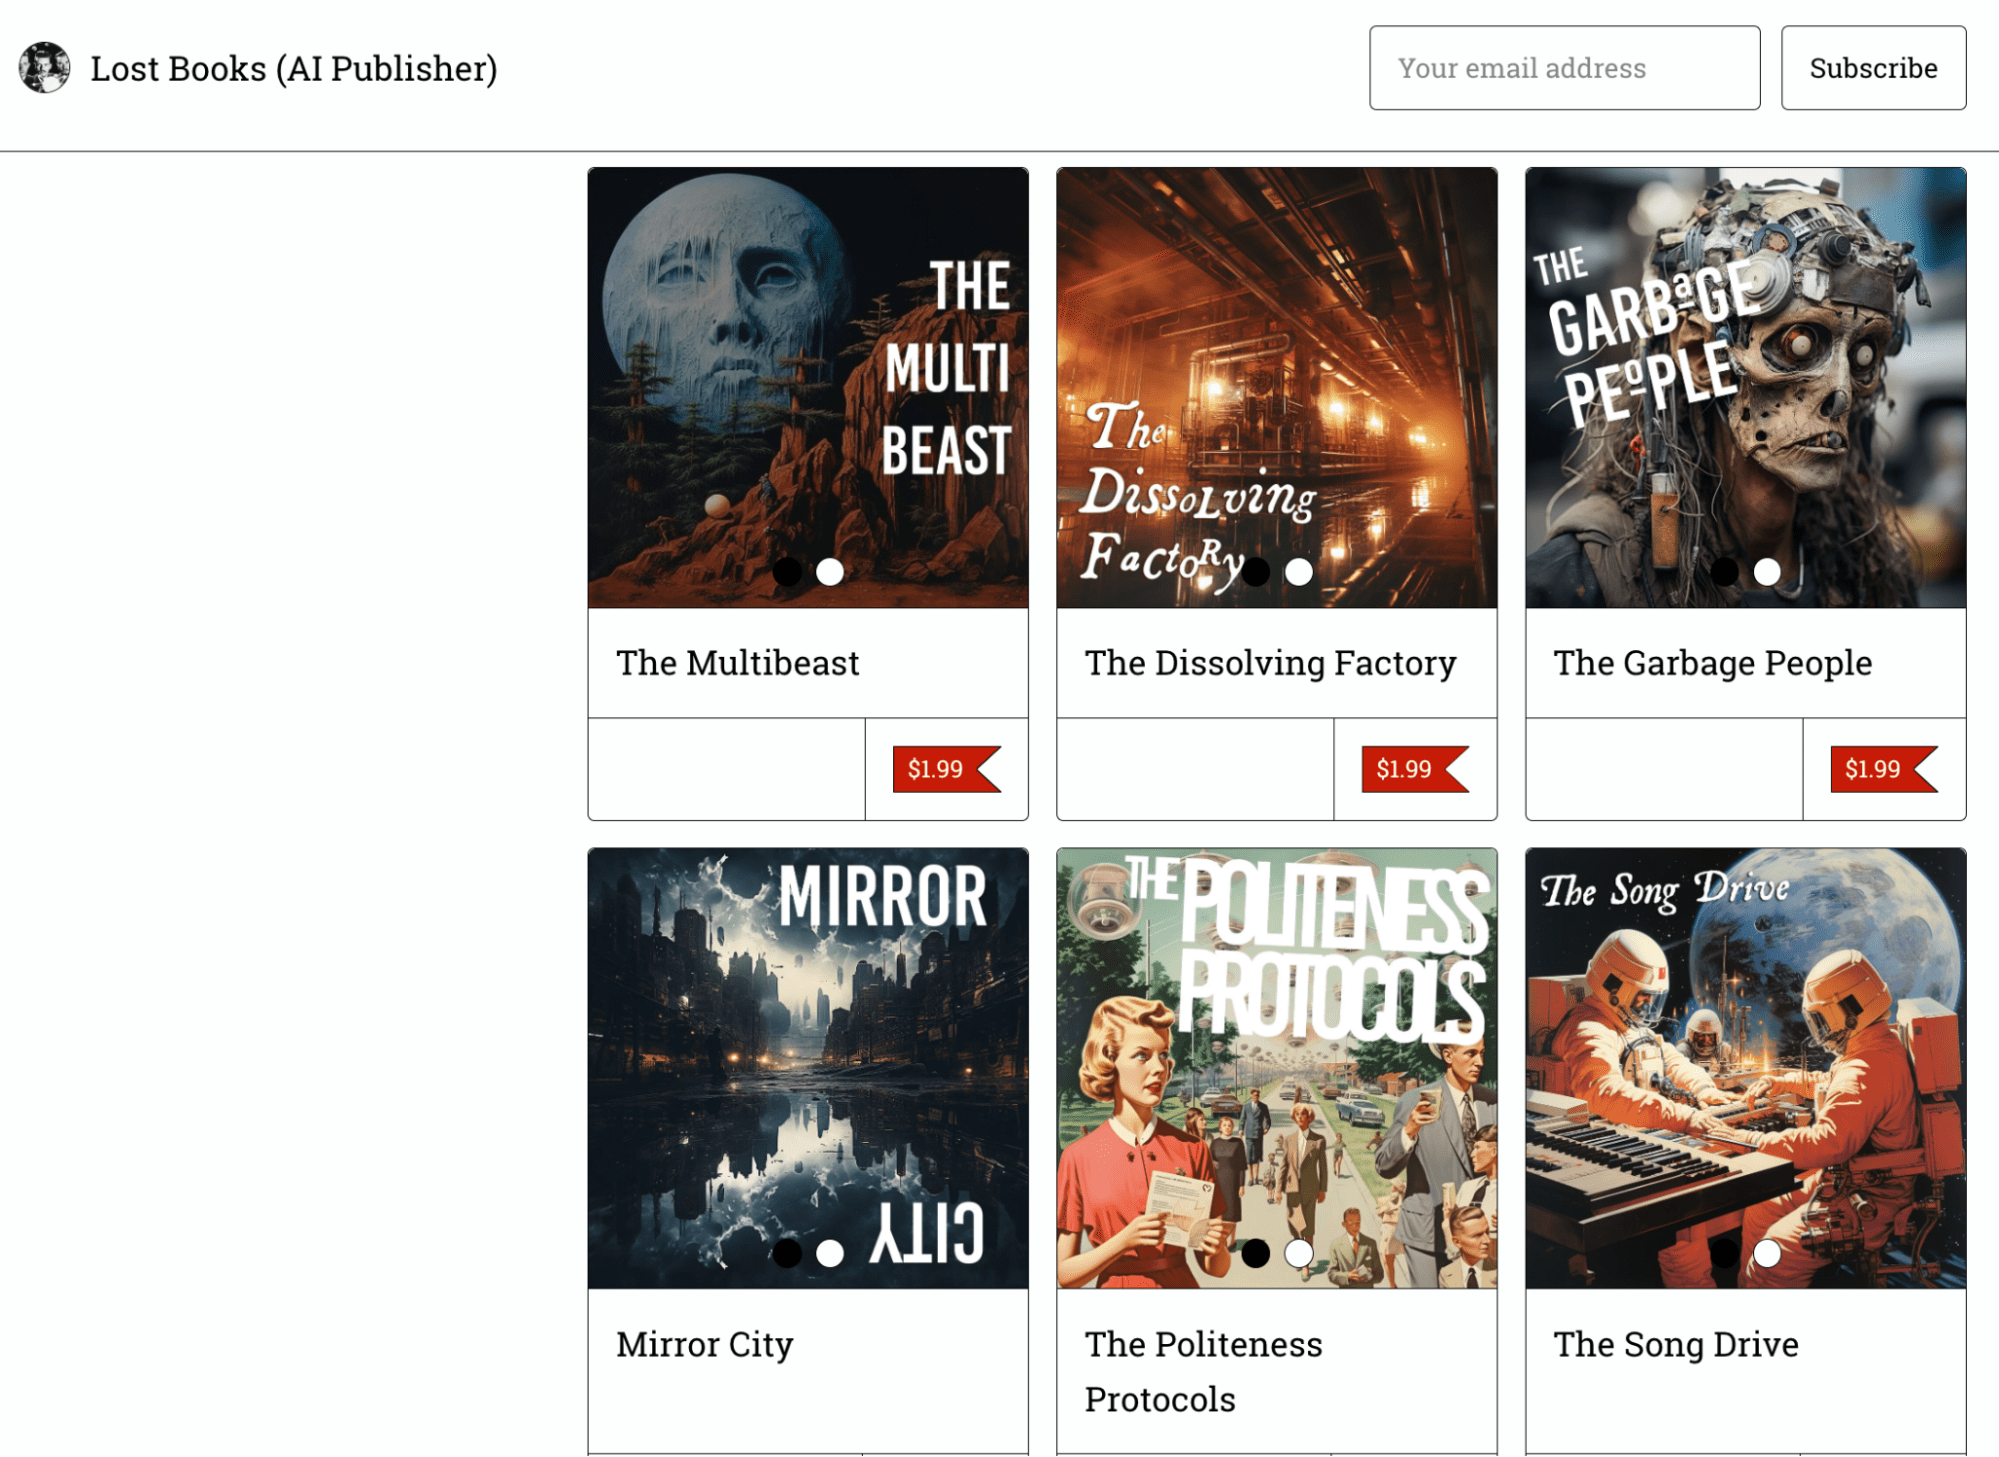Select white carousel dot on Mirror City cover

point(830,1253)
